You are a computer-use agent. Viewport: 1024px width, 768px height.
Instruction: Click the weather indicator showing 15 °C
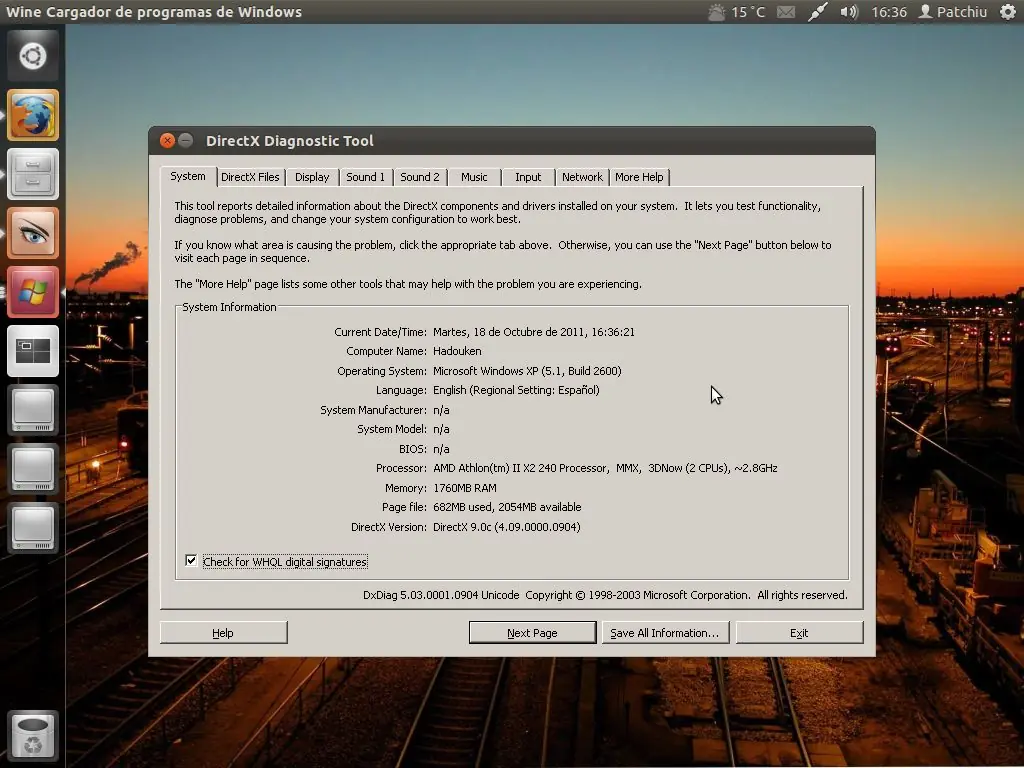tap(737, 12)
